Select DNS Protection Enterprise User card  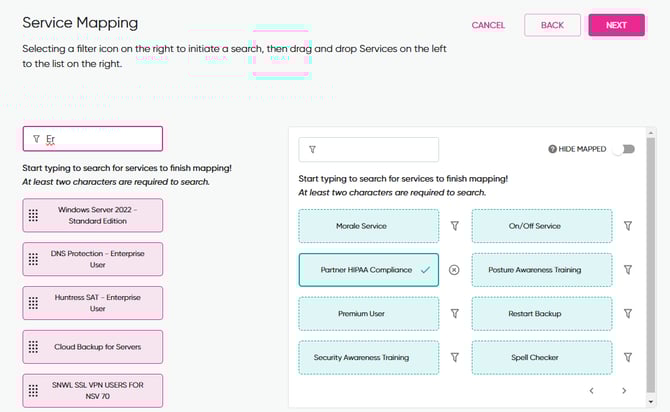click(93, 259)
